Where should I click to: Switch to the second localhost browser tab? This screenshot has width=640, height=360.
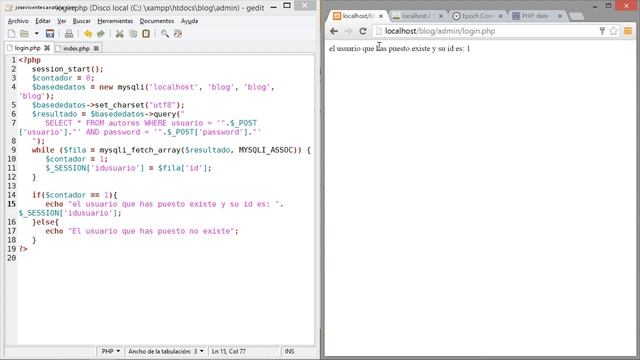417,16
